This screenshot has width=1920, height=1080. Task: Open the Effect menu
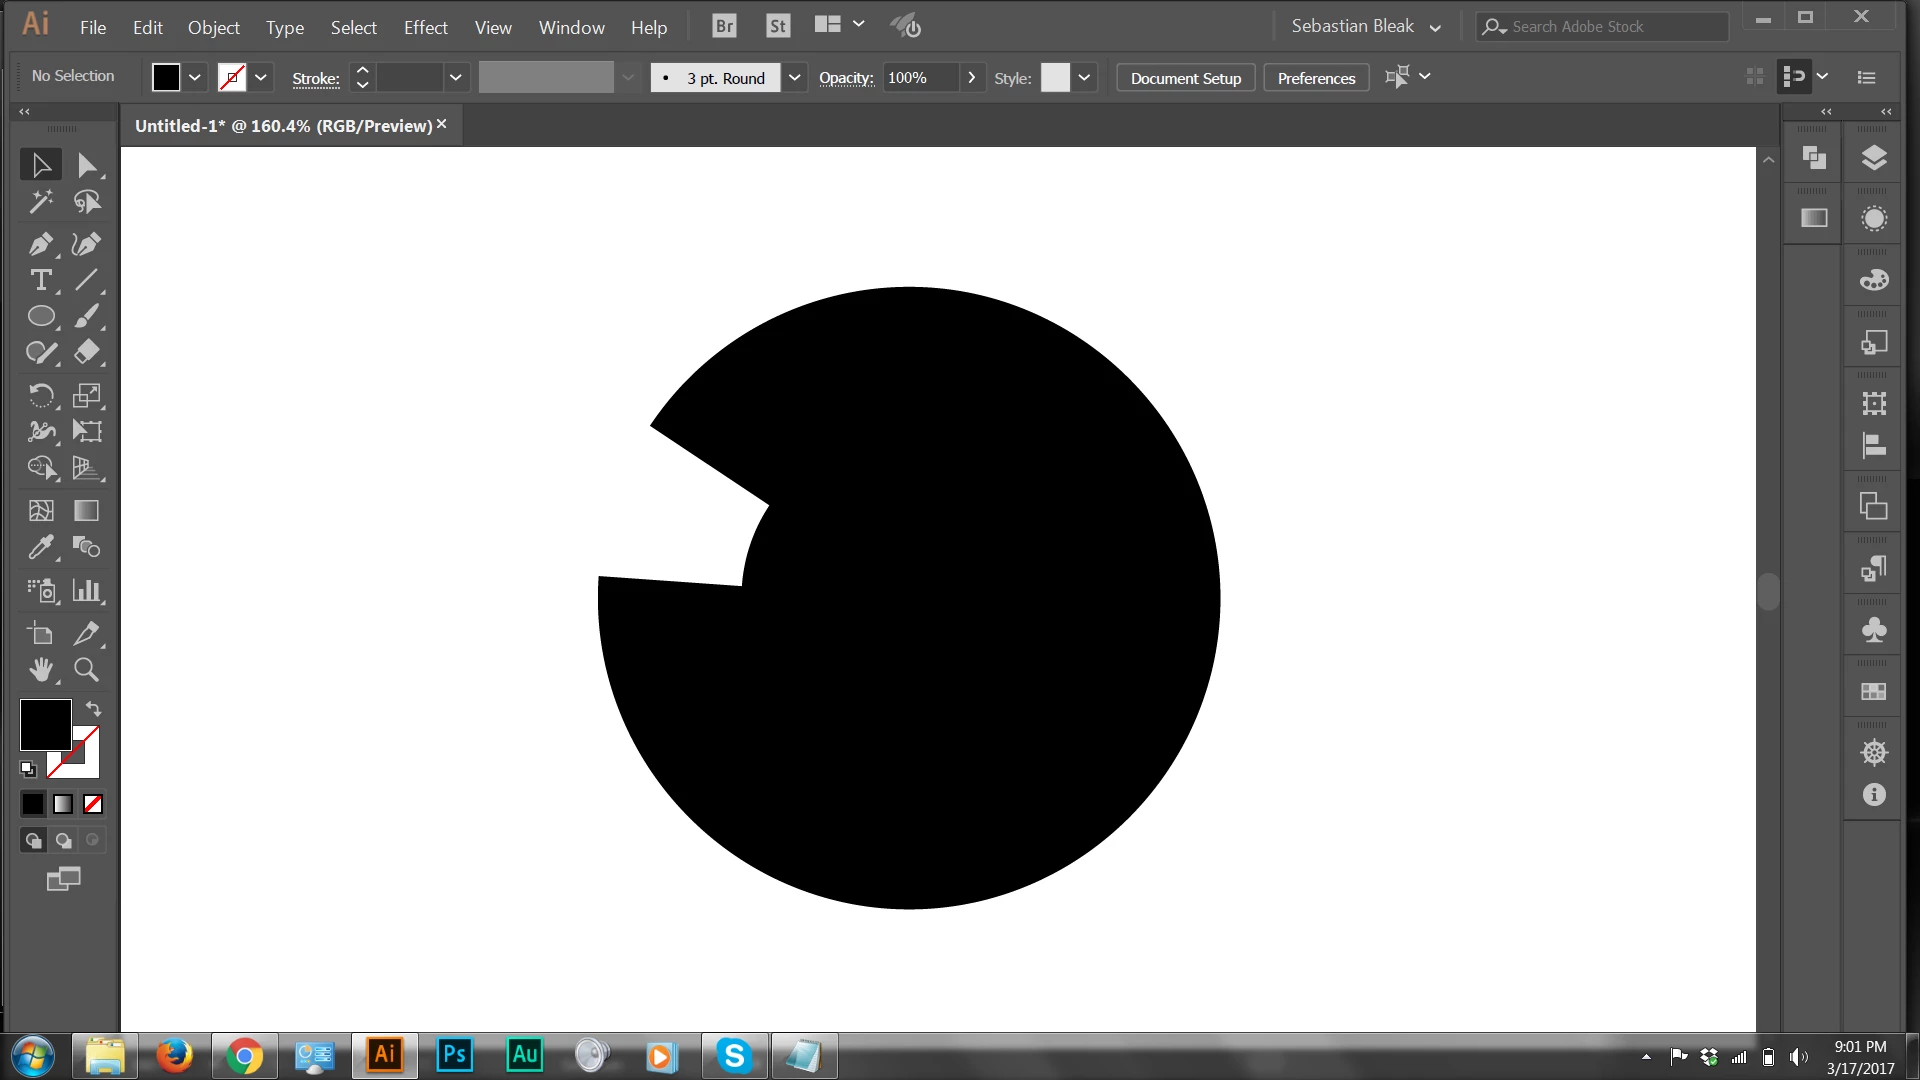click(425, 28)
